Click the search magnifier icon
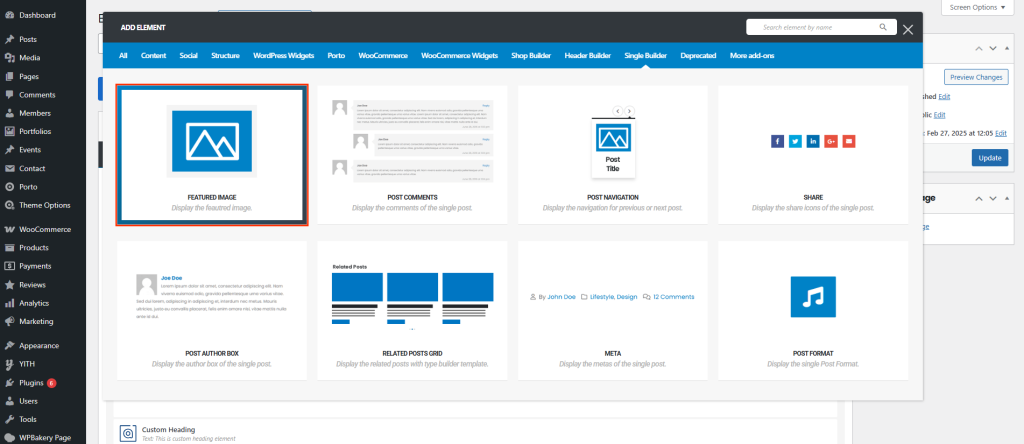Screen dimensions: 1024x444 pos(883,28)
